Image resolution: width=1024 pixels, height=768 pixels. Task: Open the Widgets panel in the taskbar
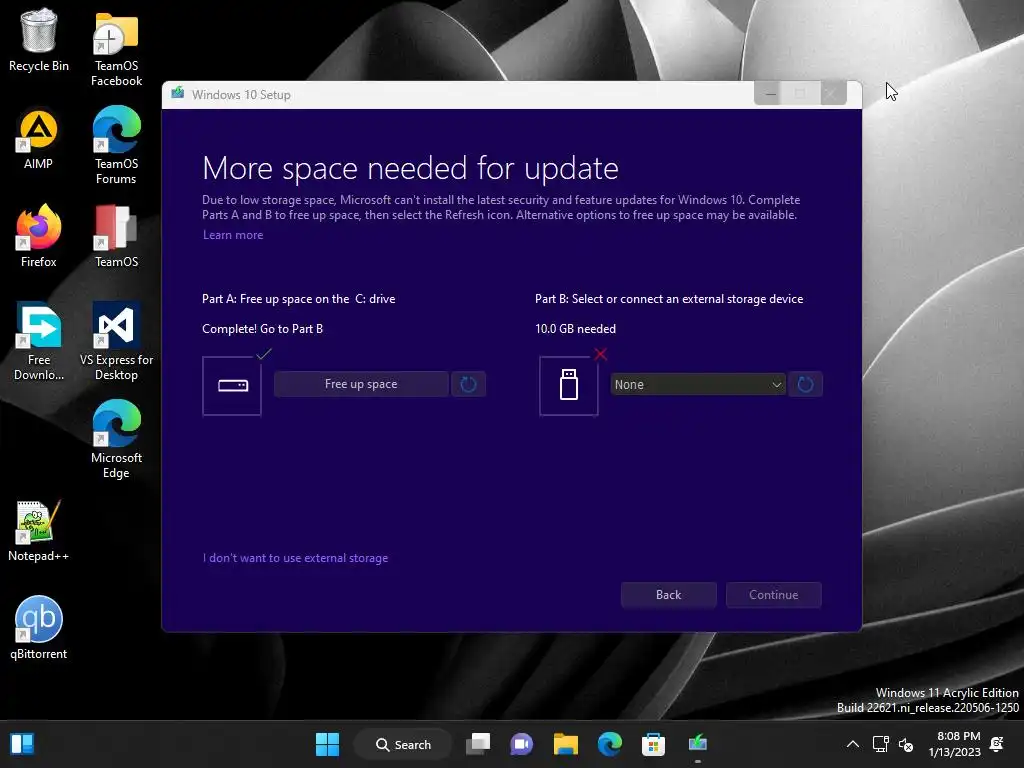point(22,744)
